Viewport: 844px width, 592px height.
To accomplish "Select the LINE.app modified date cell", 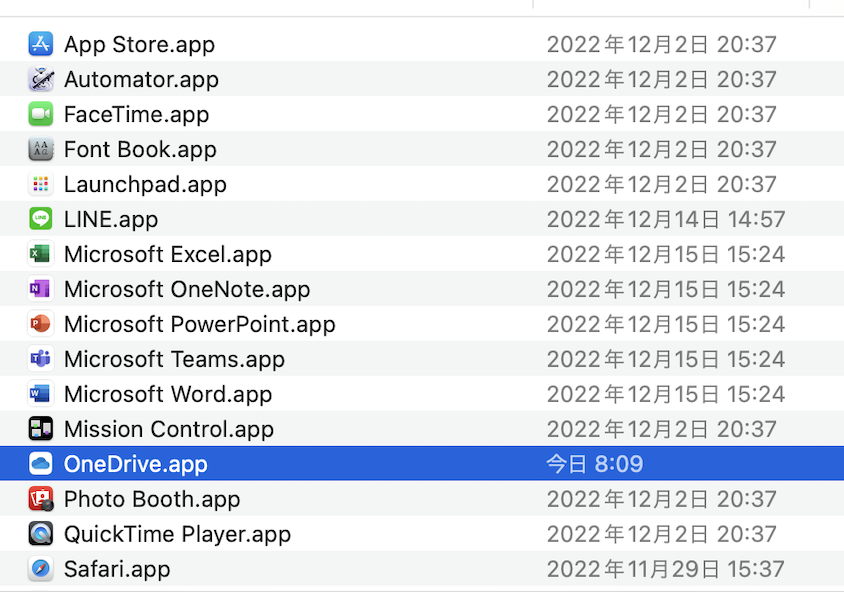I will 666,219.
